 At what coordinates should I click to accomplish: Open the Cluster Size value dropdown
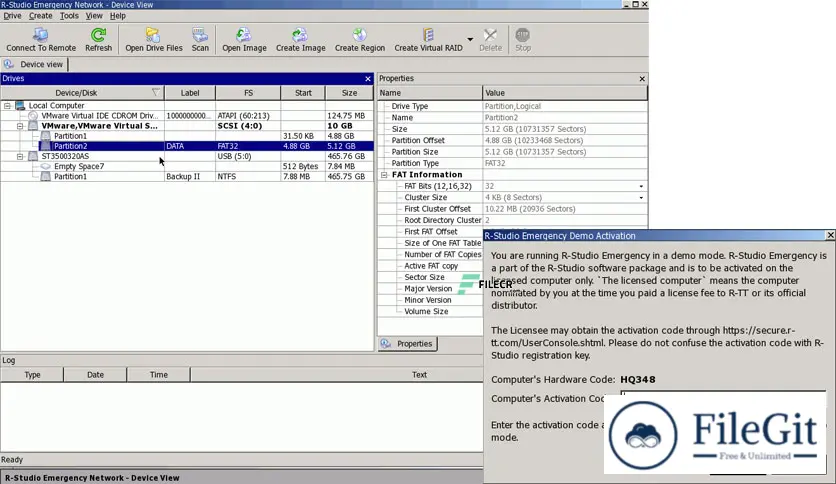pos(641,197)
